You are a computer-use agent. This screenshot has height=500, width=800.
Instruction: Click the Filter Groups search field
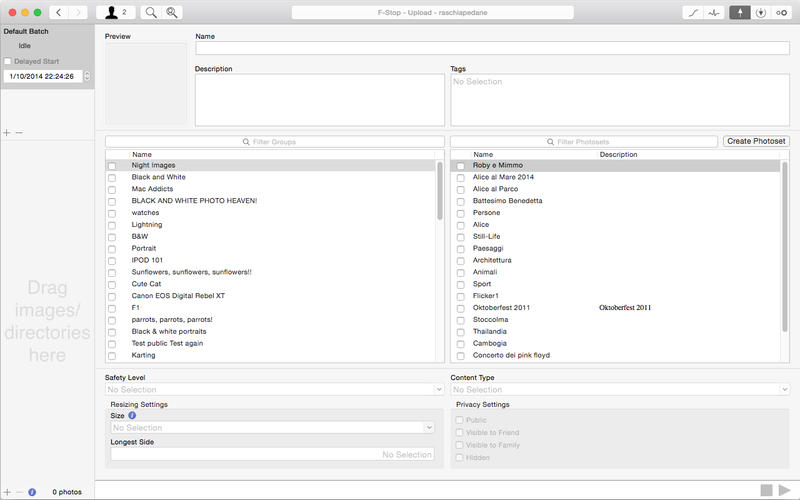click(x=274, y=142)
